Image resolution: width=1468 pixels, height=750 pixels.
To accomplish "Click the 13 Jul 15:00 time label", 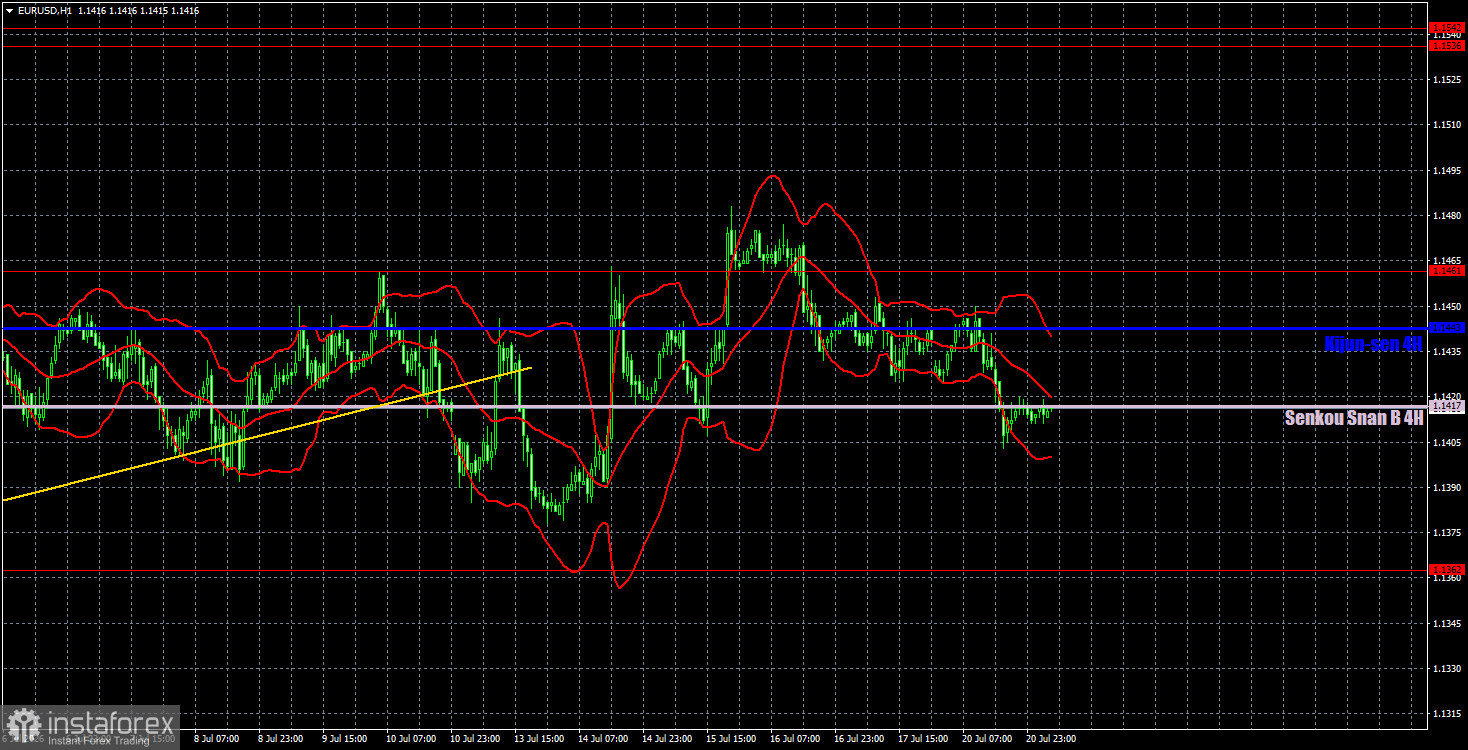I will [537, 739].
